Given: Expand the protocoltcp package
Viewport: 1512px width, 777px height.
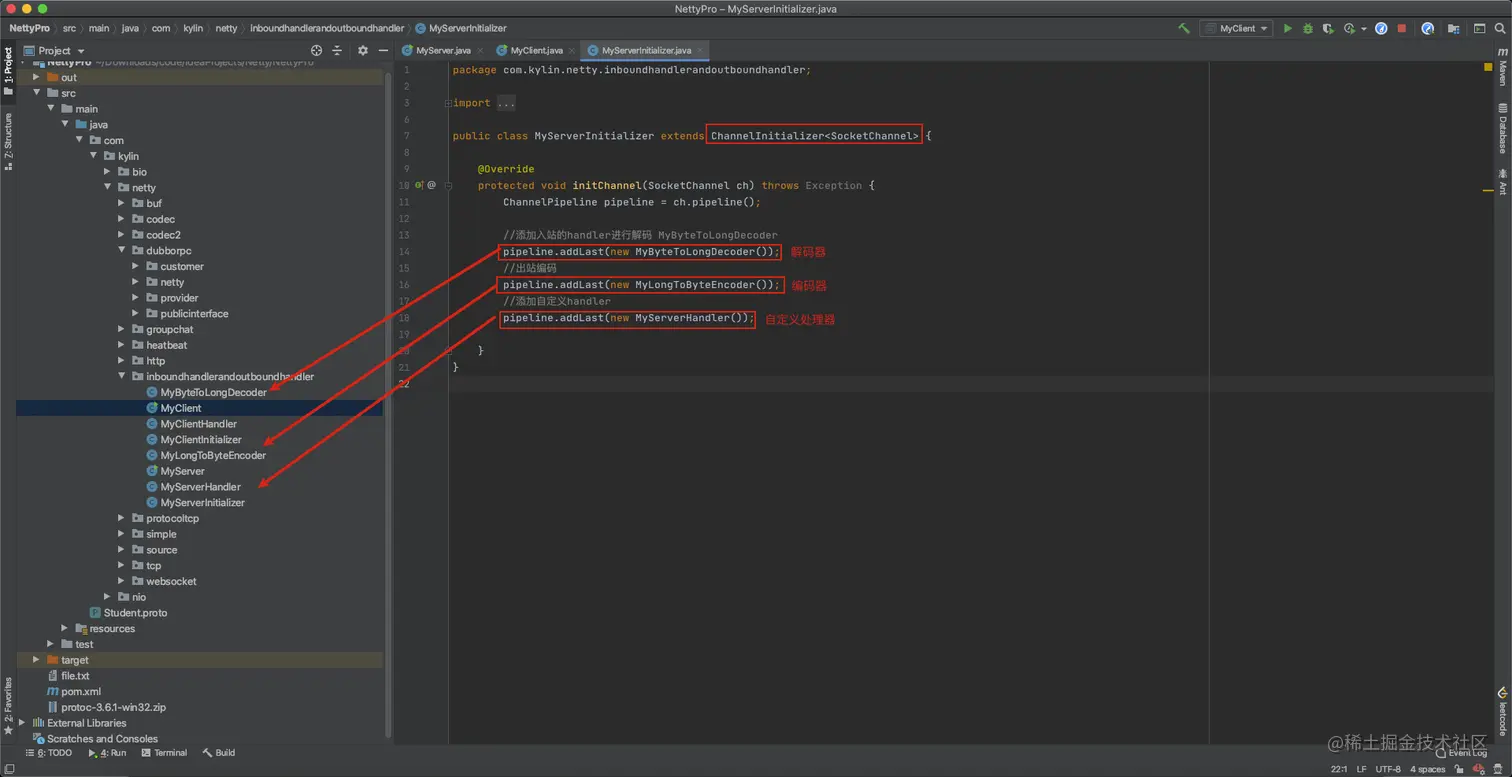Looking at the screenshot, I should 122,518.
